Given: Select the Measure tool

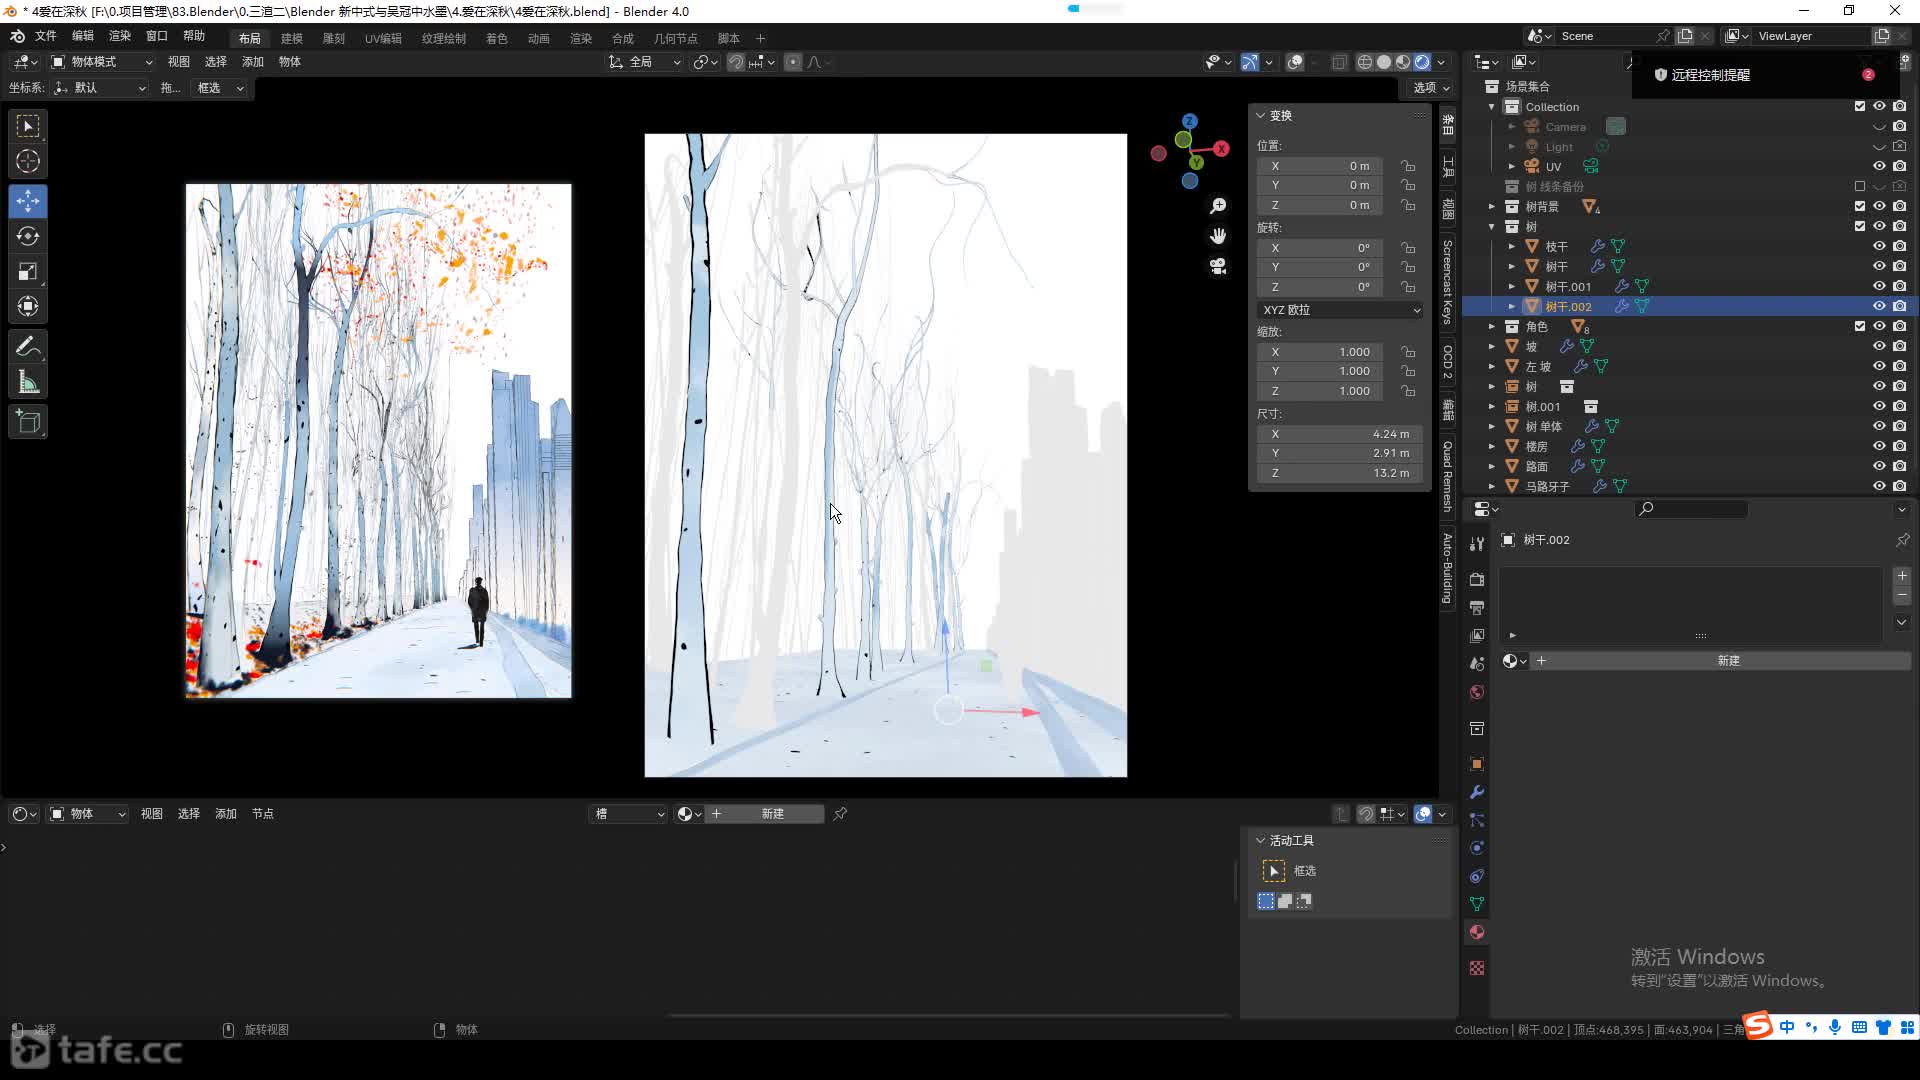Looking at the screenshot, I should [28, 382].
